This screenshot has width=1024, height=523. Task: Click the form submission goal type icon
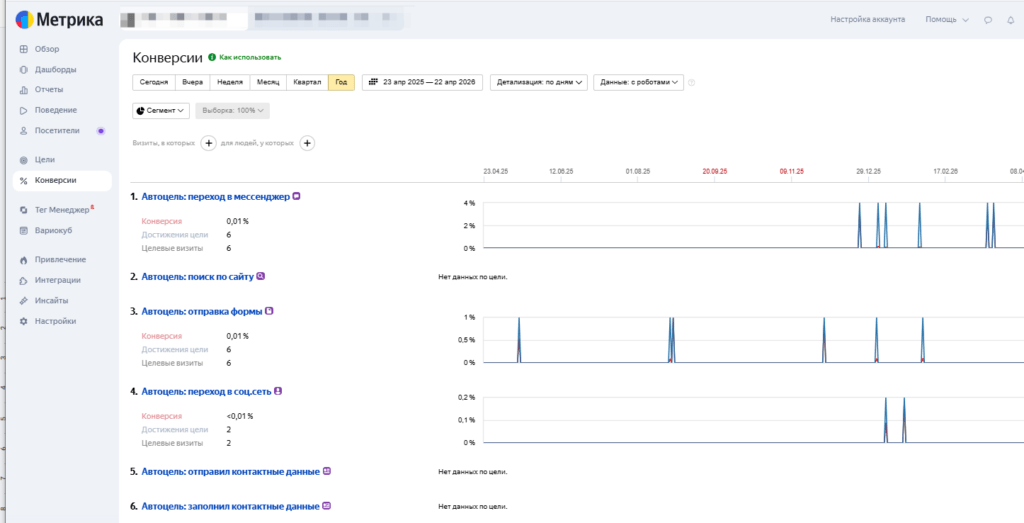tap(269, 311)
